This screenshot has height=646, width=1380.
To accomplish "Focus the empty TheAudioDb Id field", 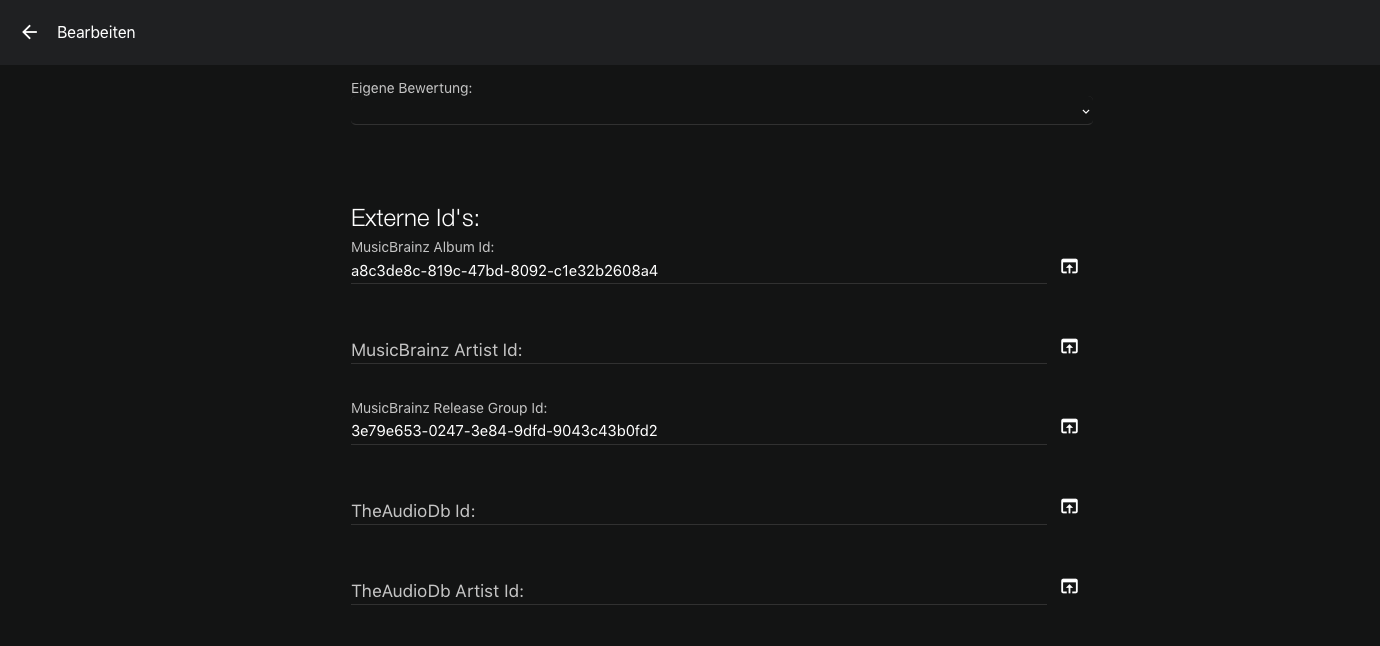I will 699,511.
